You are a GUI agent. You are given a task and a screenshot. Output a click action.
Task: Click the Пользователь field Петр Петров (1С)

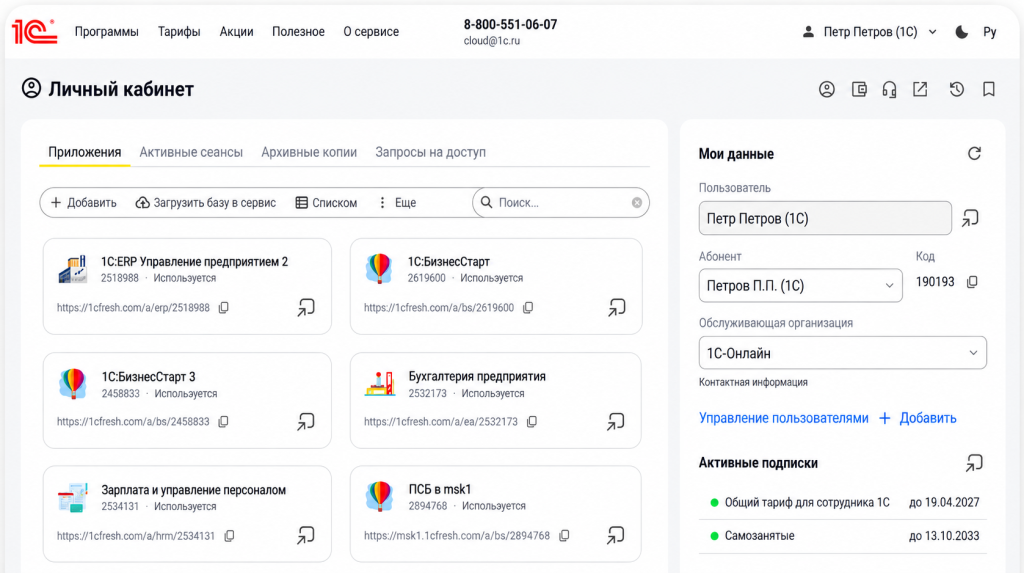coord(825,218)
